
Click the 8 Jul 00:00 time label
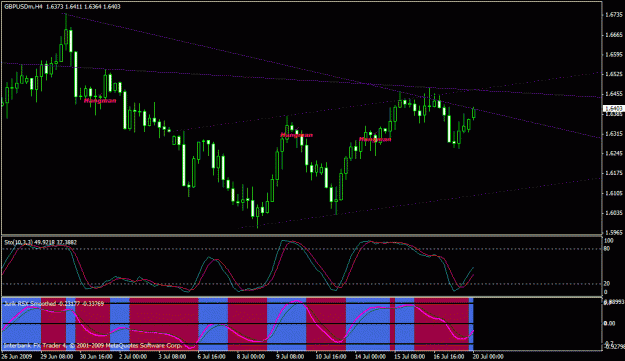click(x=251, y=357)
